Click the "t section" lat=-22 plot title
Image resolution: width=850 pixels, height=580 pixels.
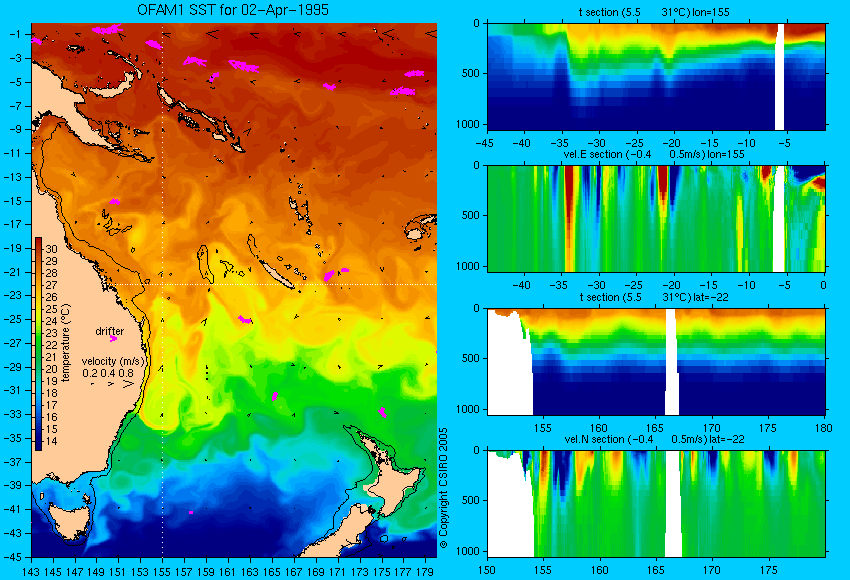654,297
